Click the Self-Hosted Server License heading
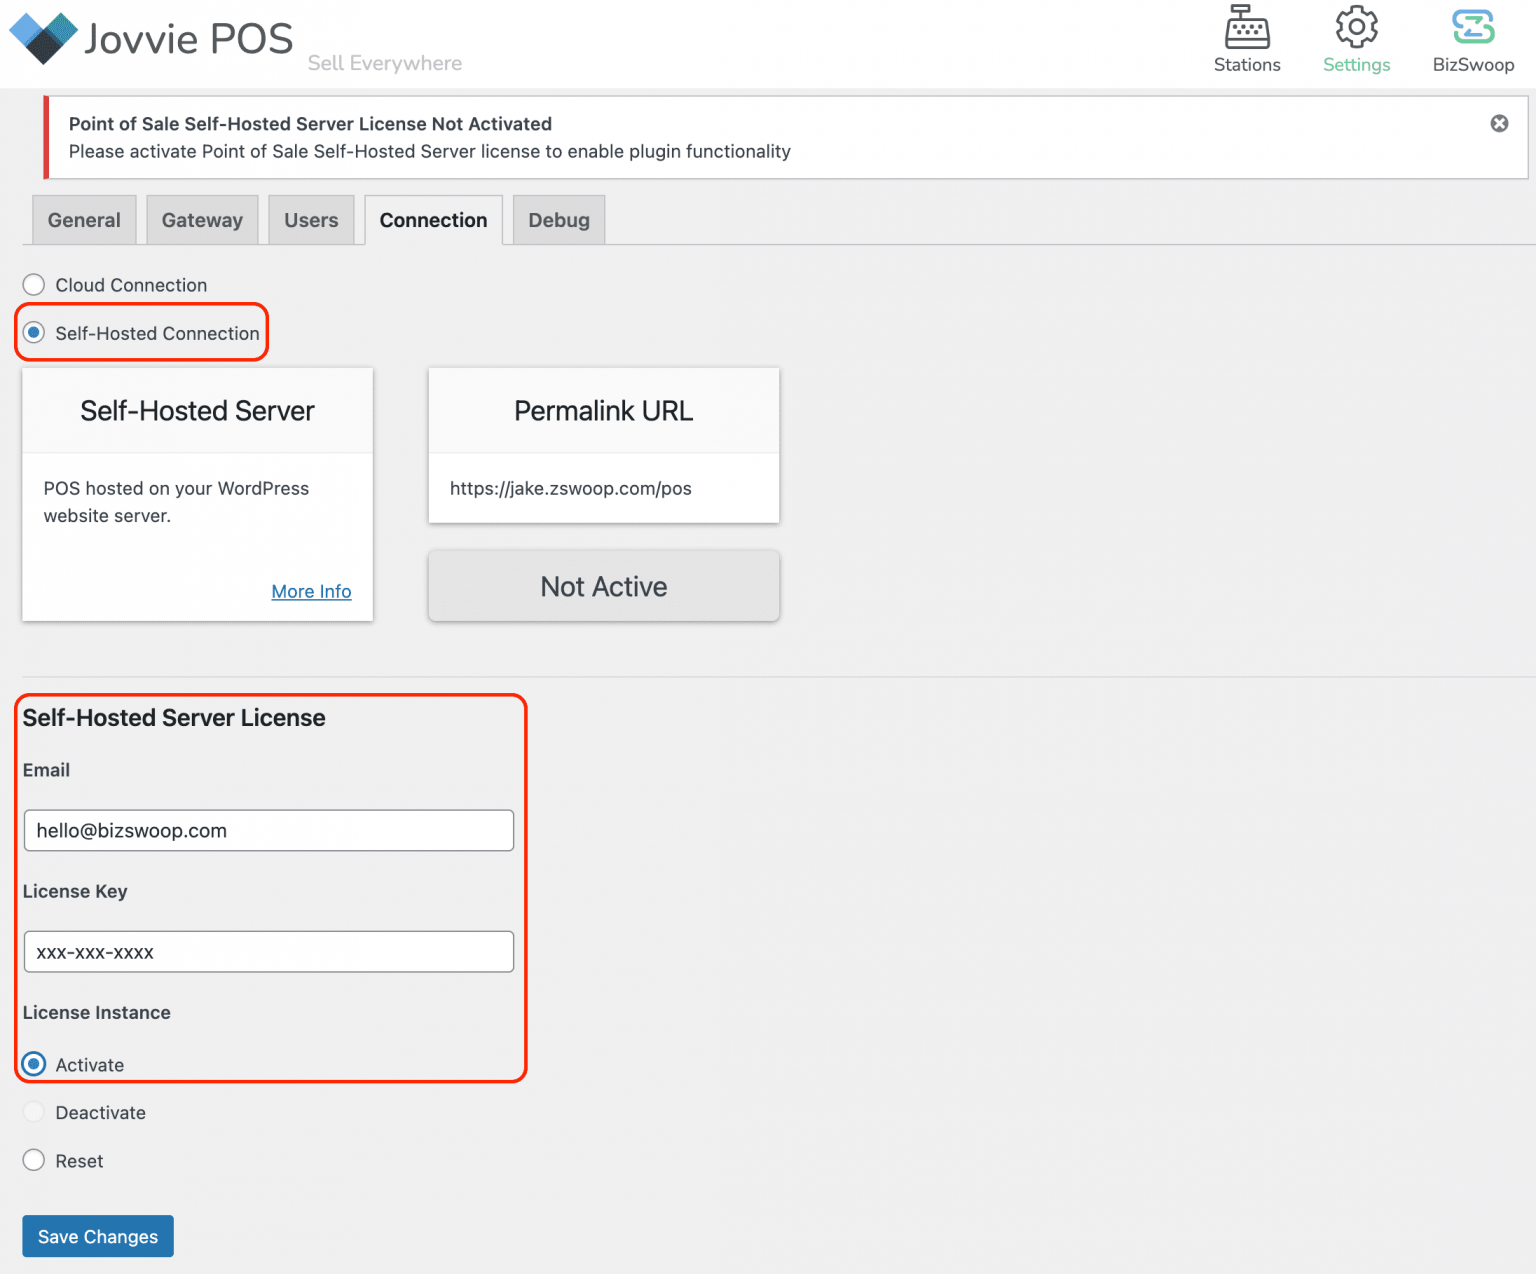This screenshot has height=1274, width=1536. 174,718
